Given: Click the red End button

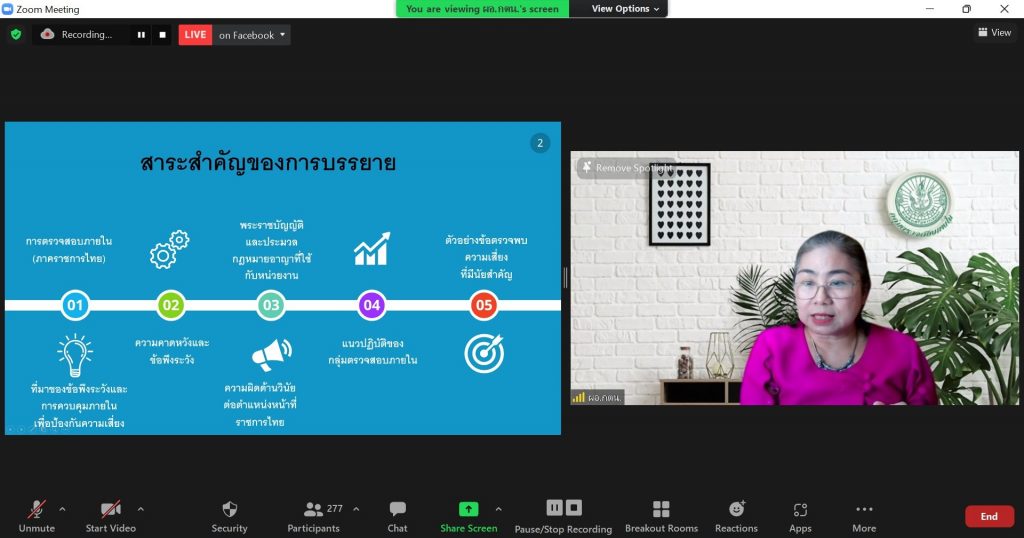Looking at the screenshot, I should pos(988,516).
